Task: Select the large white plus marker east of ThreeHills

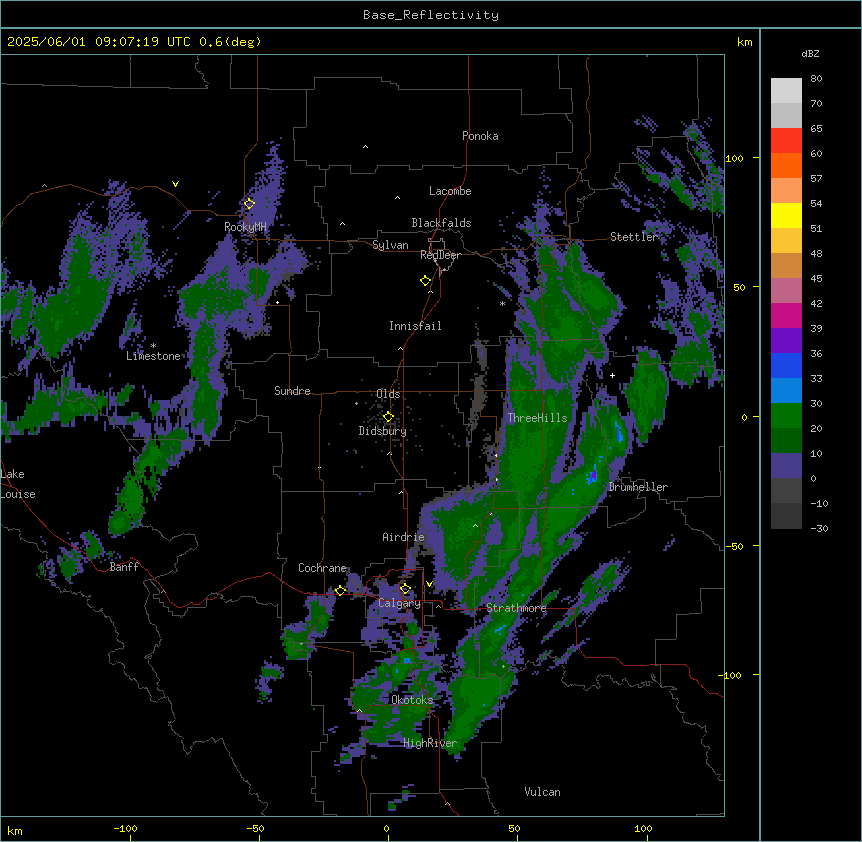Action: (612, 375)
